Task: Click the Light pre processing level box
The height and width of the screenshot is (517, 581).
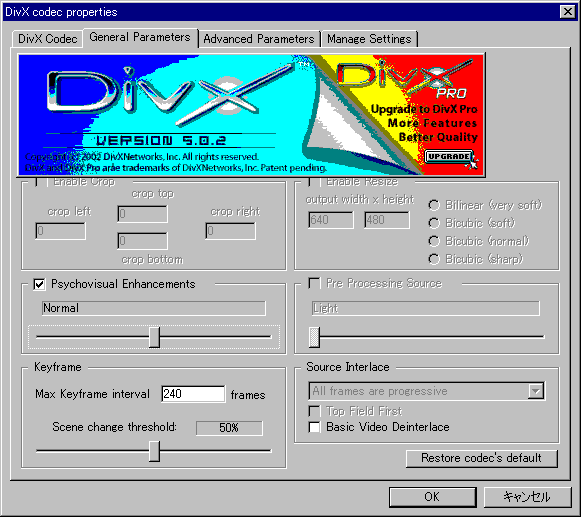Action: tap(425, 308)
